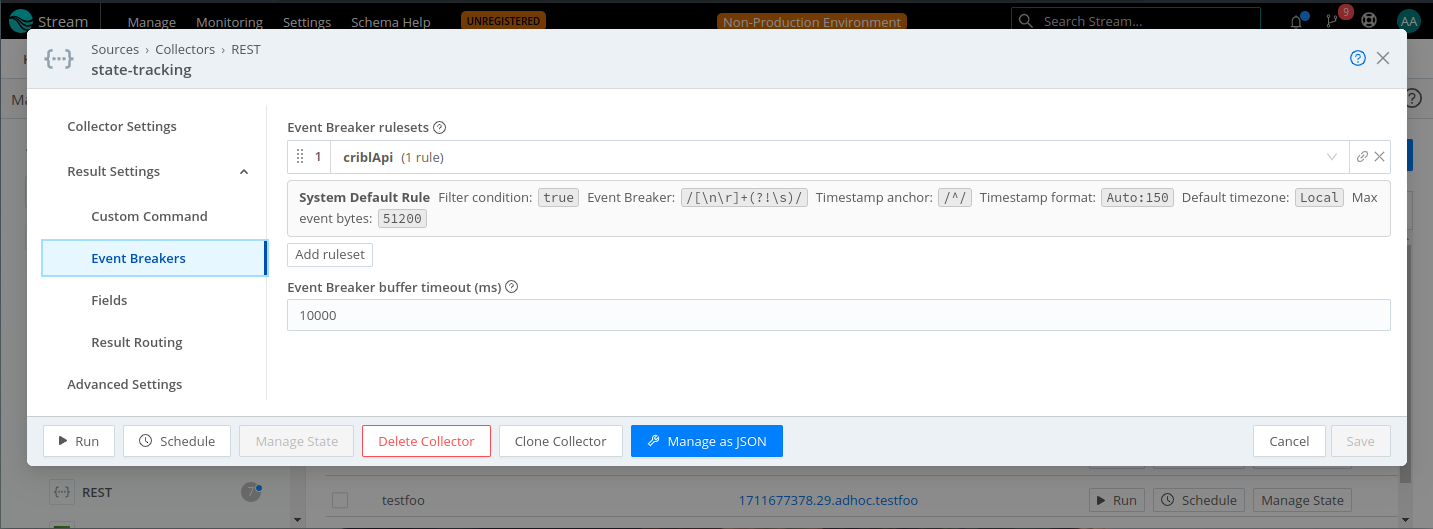The height and width of the screenshot is (529, 1433).
Task: Open the criblApi ruleset link icon
Action: click(x=1362, y=157)
